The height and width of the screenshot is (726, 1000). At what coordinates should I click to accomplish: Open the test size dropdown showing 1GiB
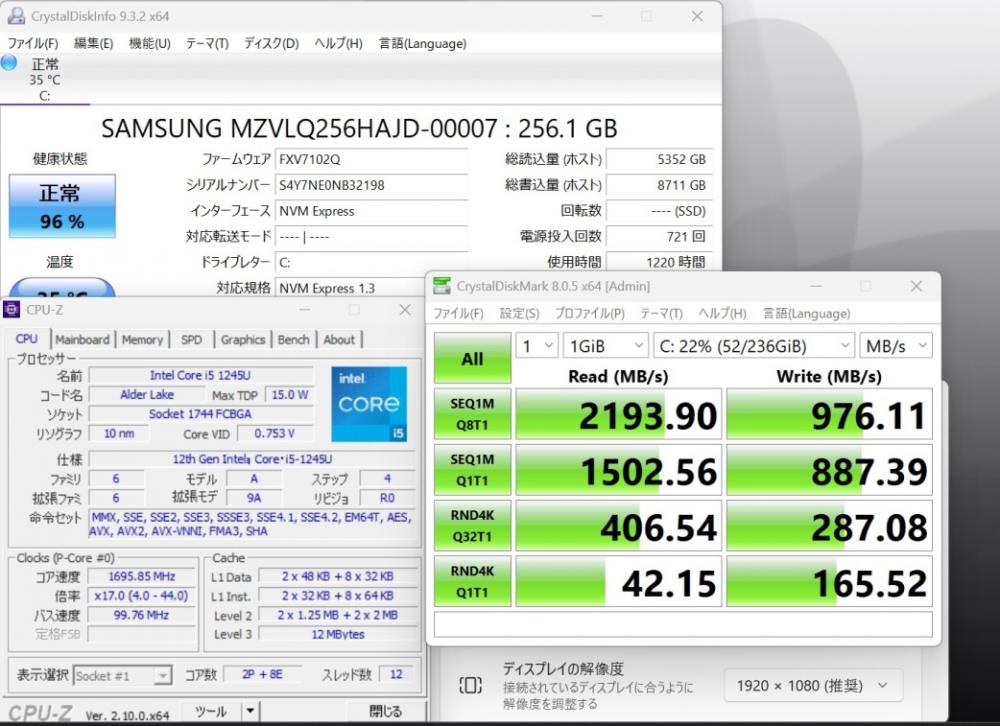pos(605,346)
